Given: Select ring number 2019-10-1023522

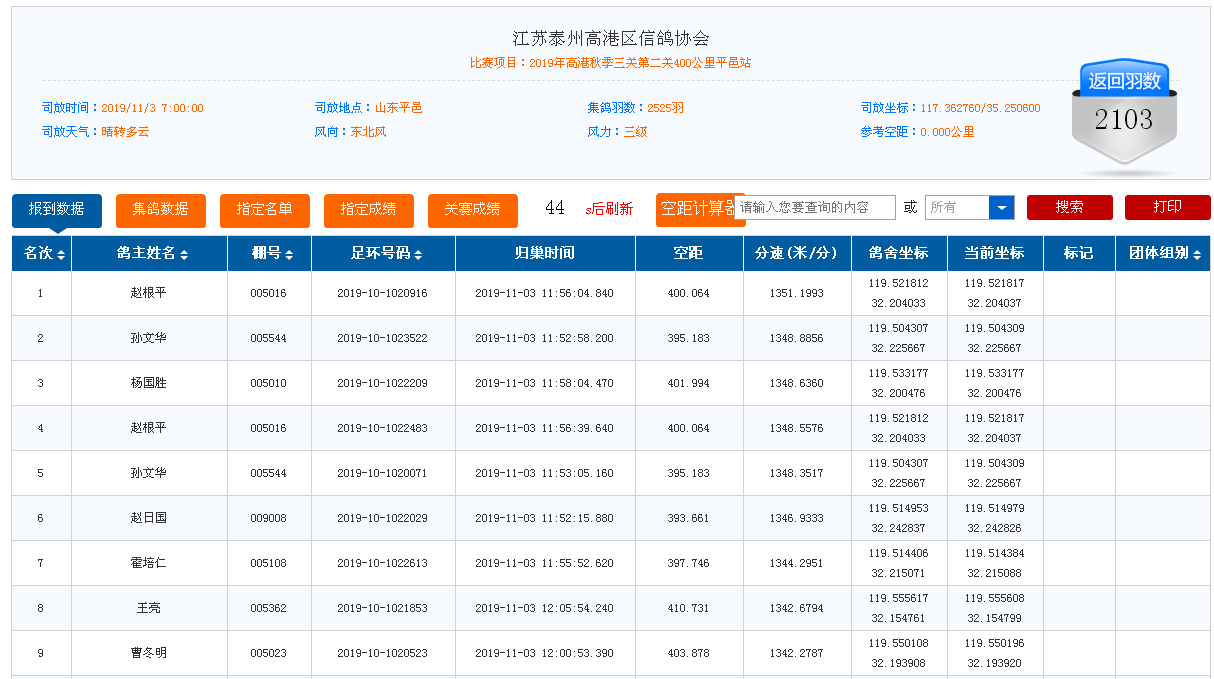Looking at the screenshot, I should [x=382, y=338].
